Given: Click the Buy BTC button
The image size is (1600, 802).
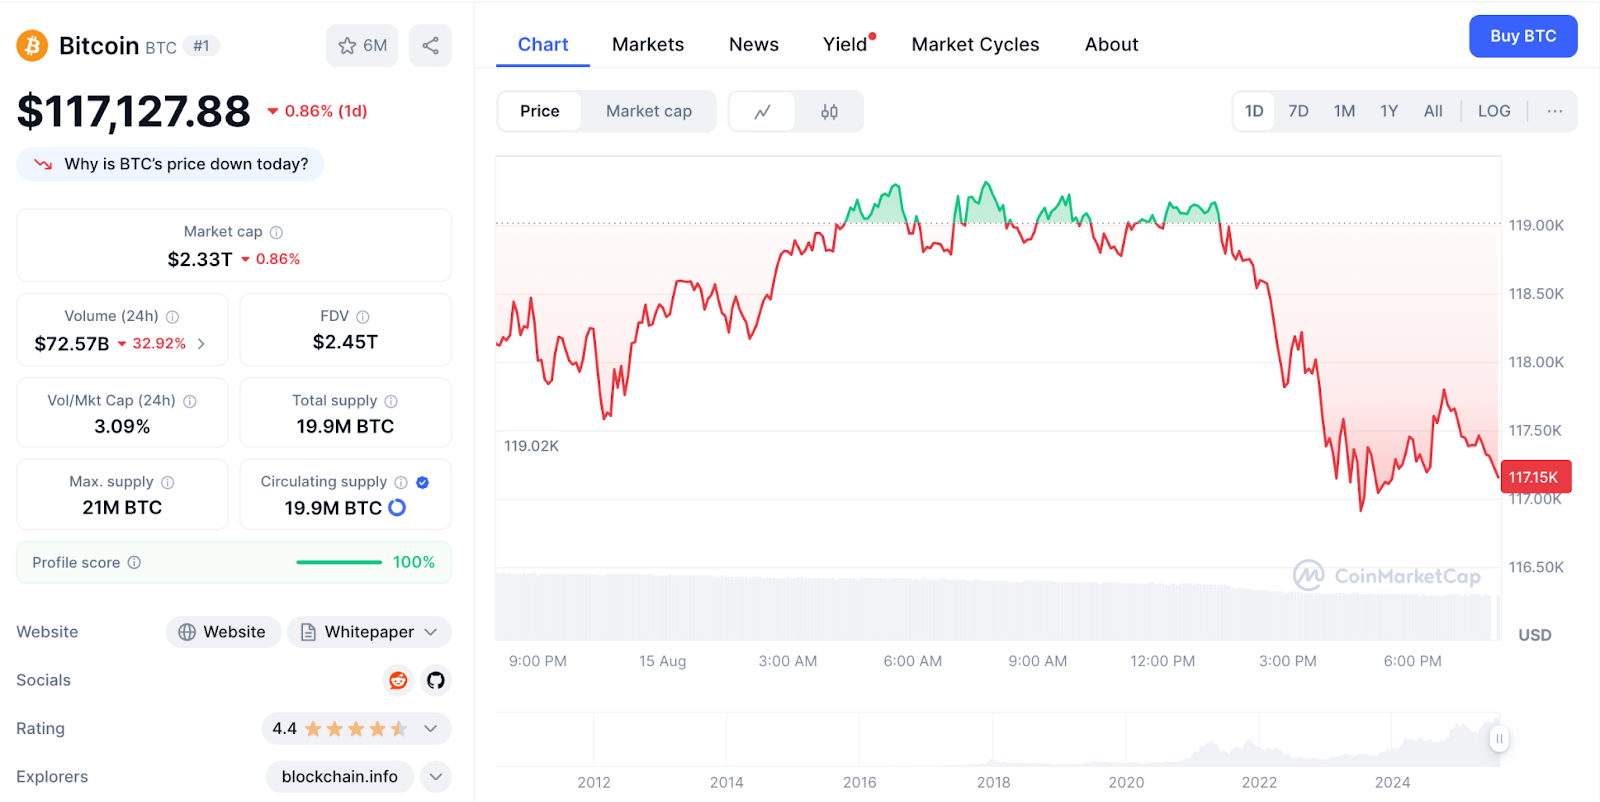Looking at the screenshot, I should click(x=1522, y=36).
